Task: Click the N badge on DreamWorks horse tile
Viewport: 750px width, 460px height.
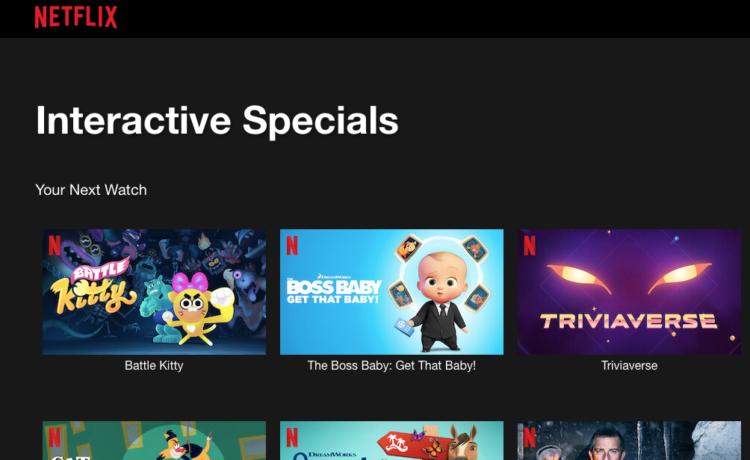Action: (x=292, y=437)
